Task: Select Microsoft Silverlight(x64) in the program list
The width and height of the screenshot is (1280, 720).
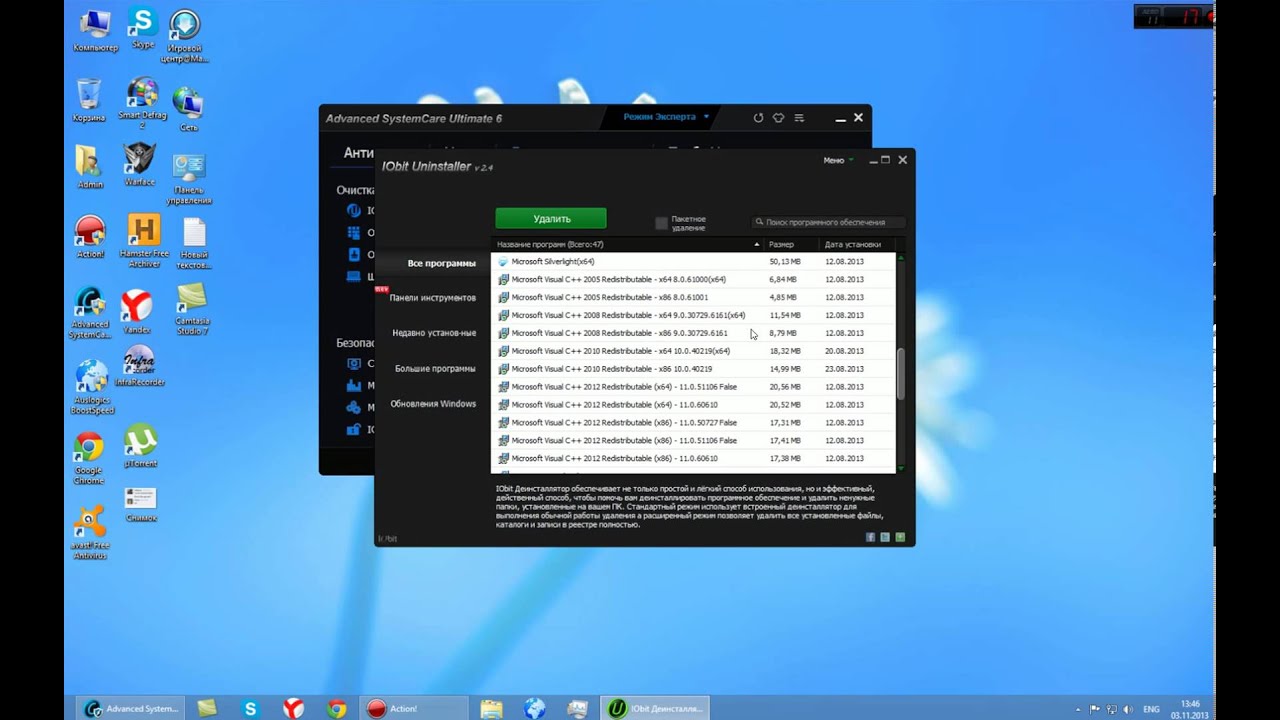Action: [552, 262]
